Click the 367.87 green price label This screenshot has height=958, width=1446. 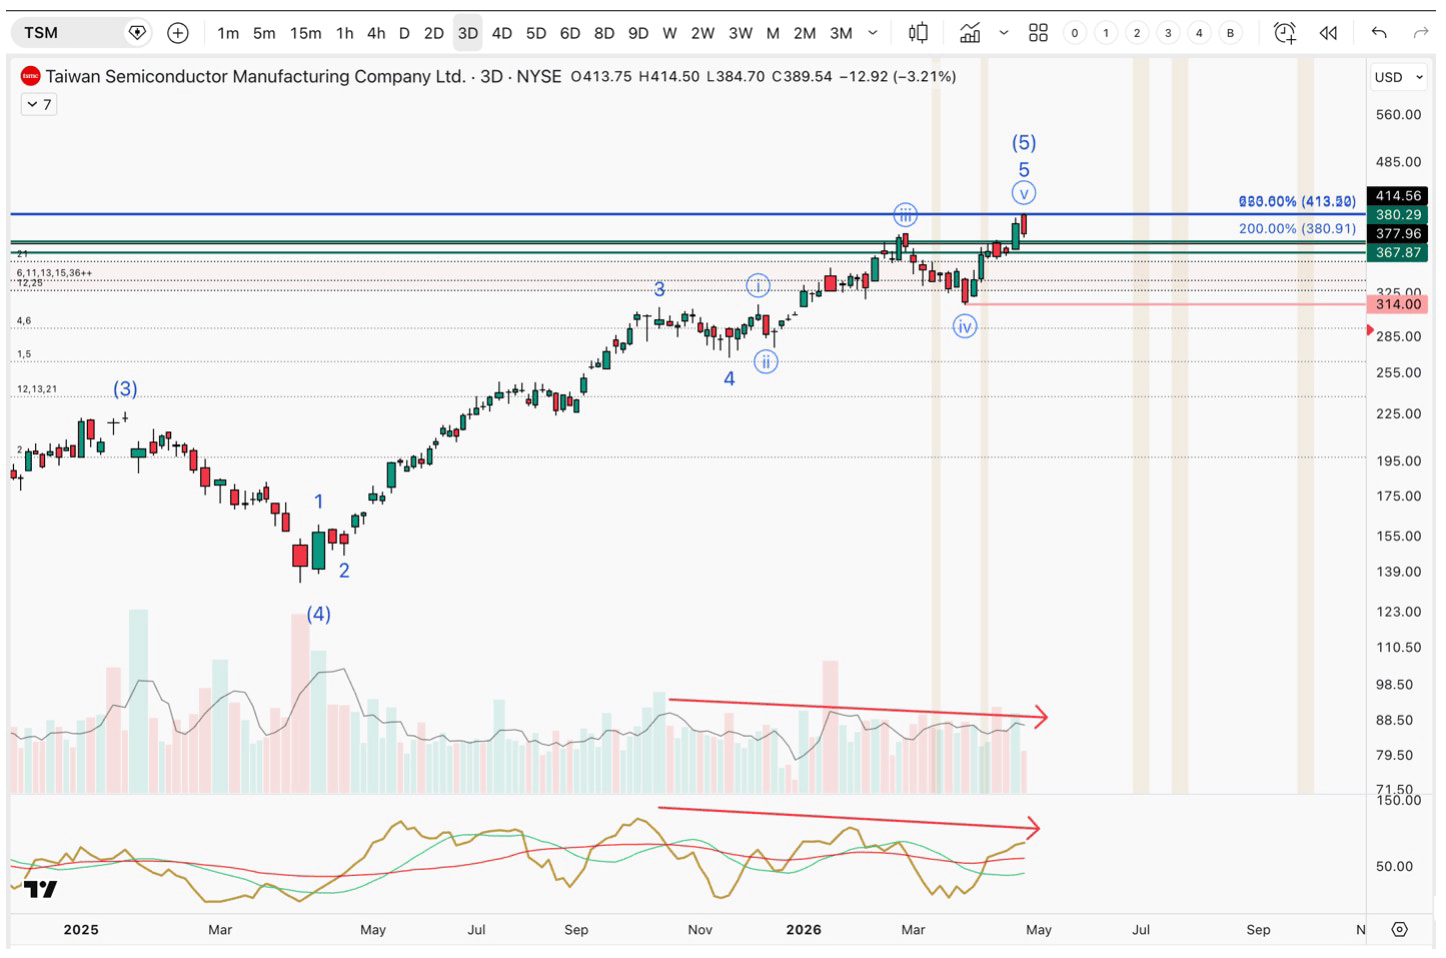1397,252
